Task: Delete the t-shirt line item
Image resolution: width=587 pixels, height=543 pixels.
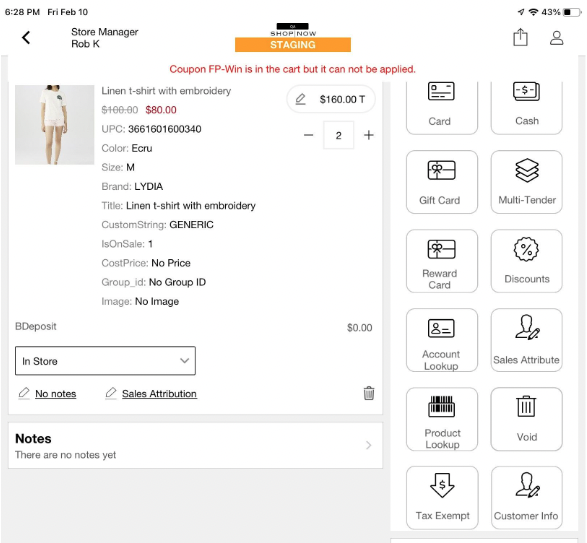Action: (x=369, y=393)
